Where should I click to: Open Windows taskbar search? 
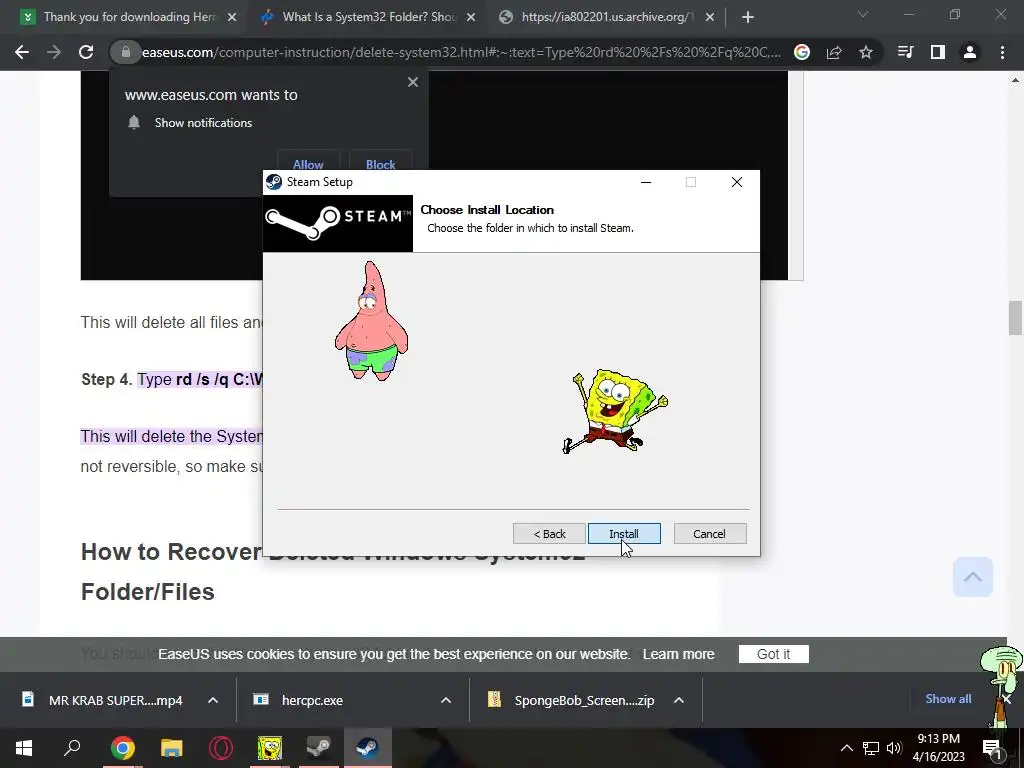point(72,748)
